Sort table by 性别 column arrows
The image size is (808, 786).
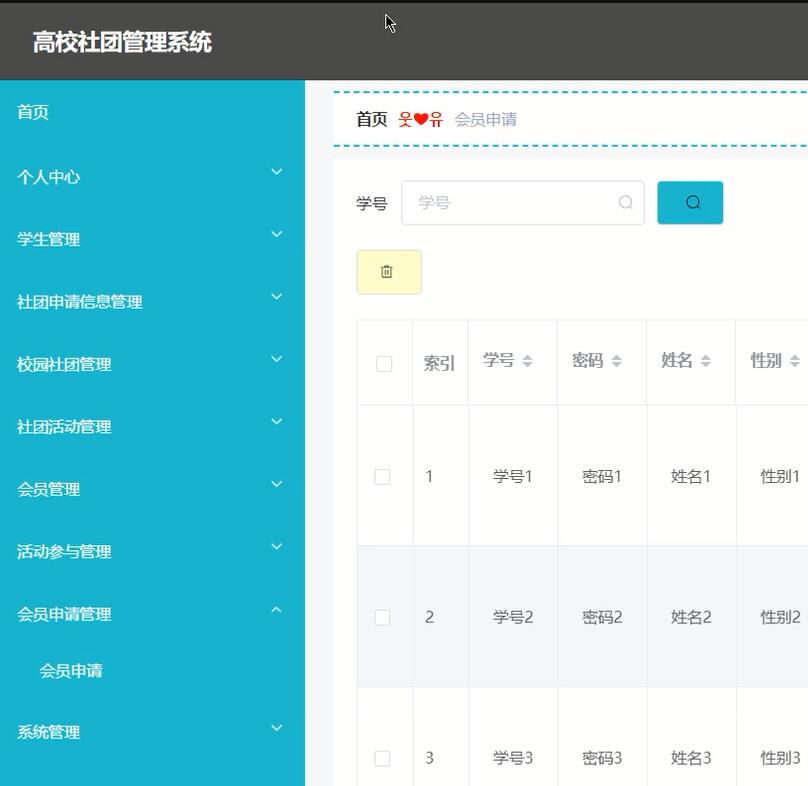click(x=795, y=361)
